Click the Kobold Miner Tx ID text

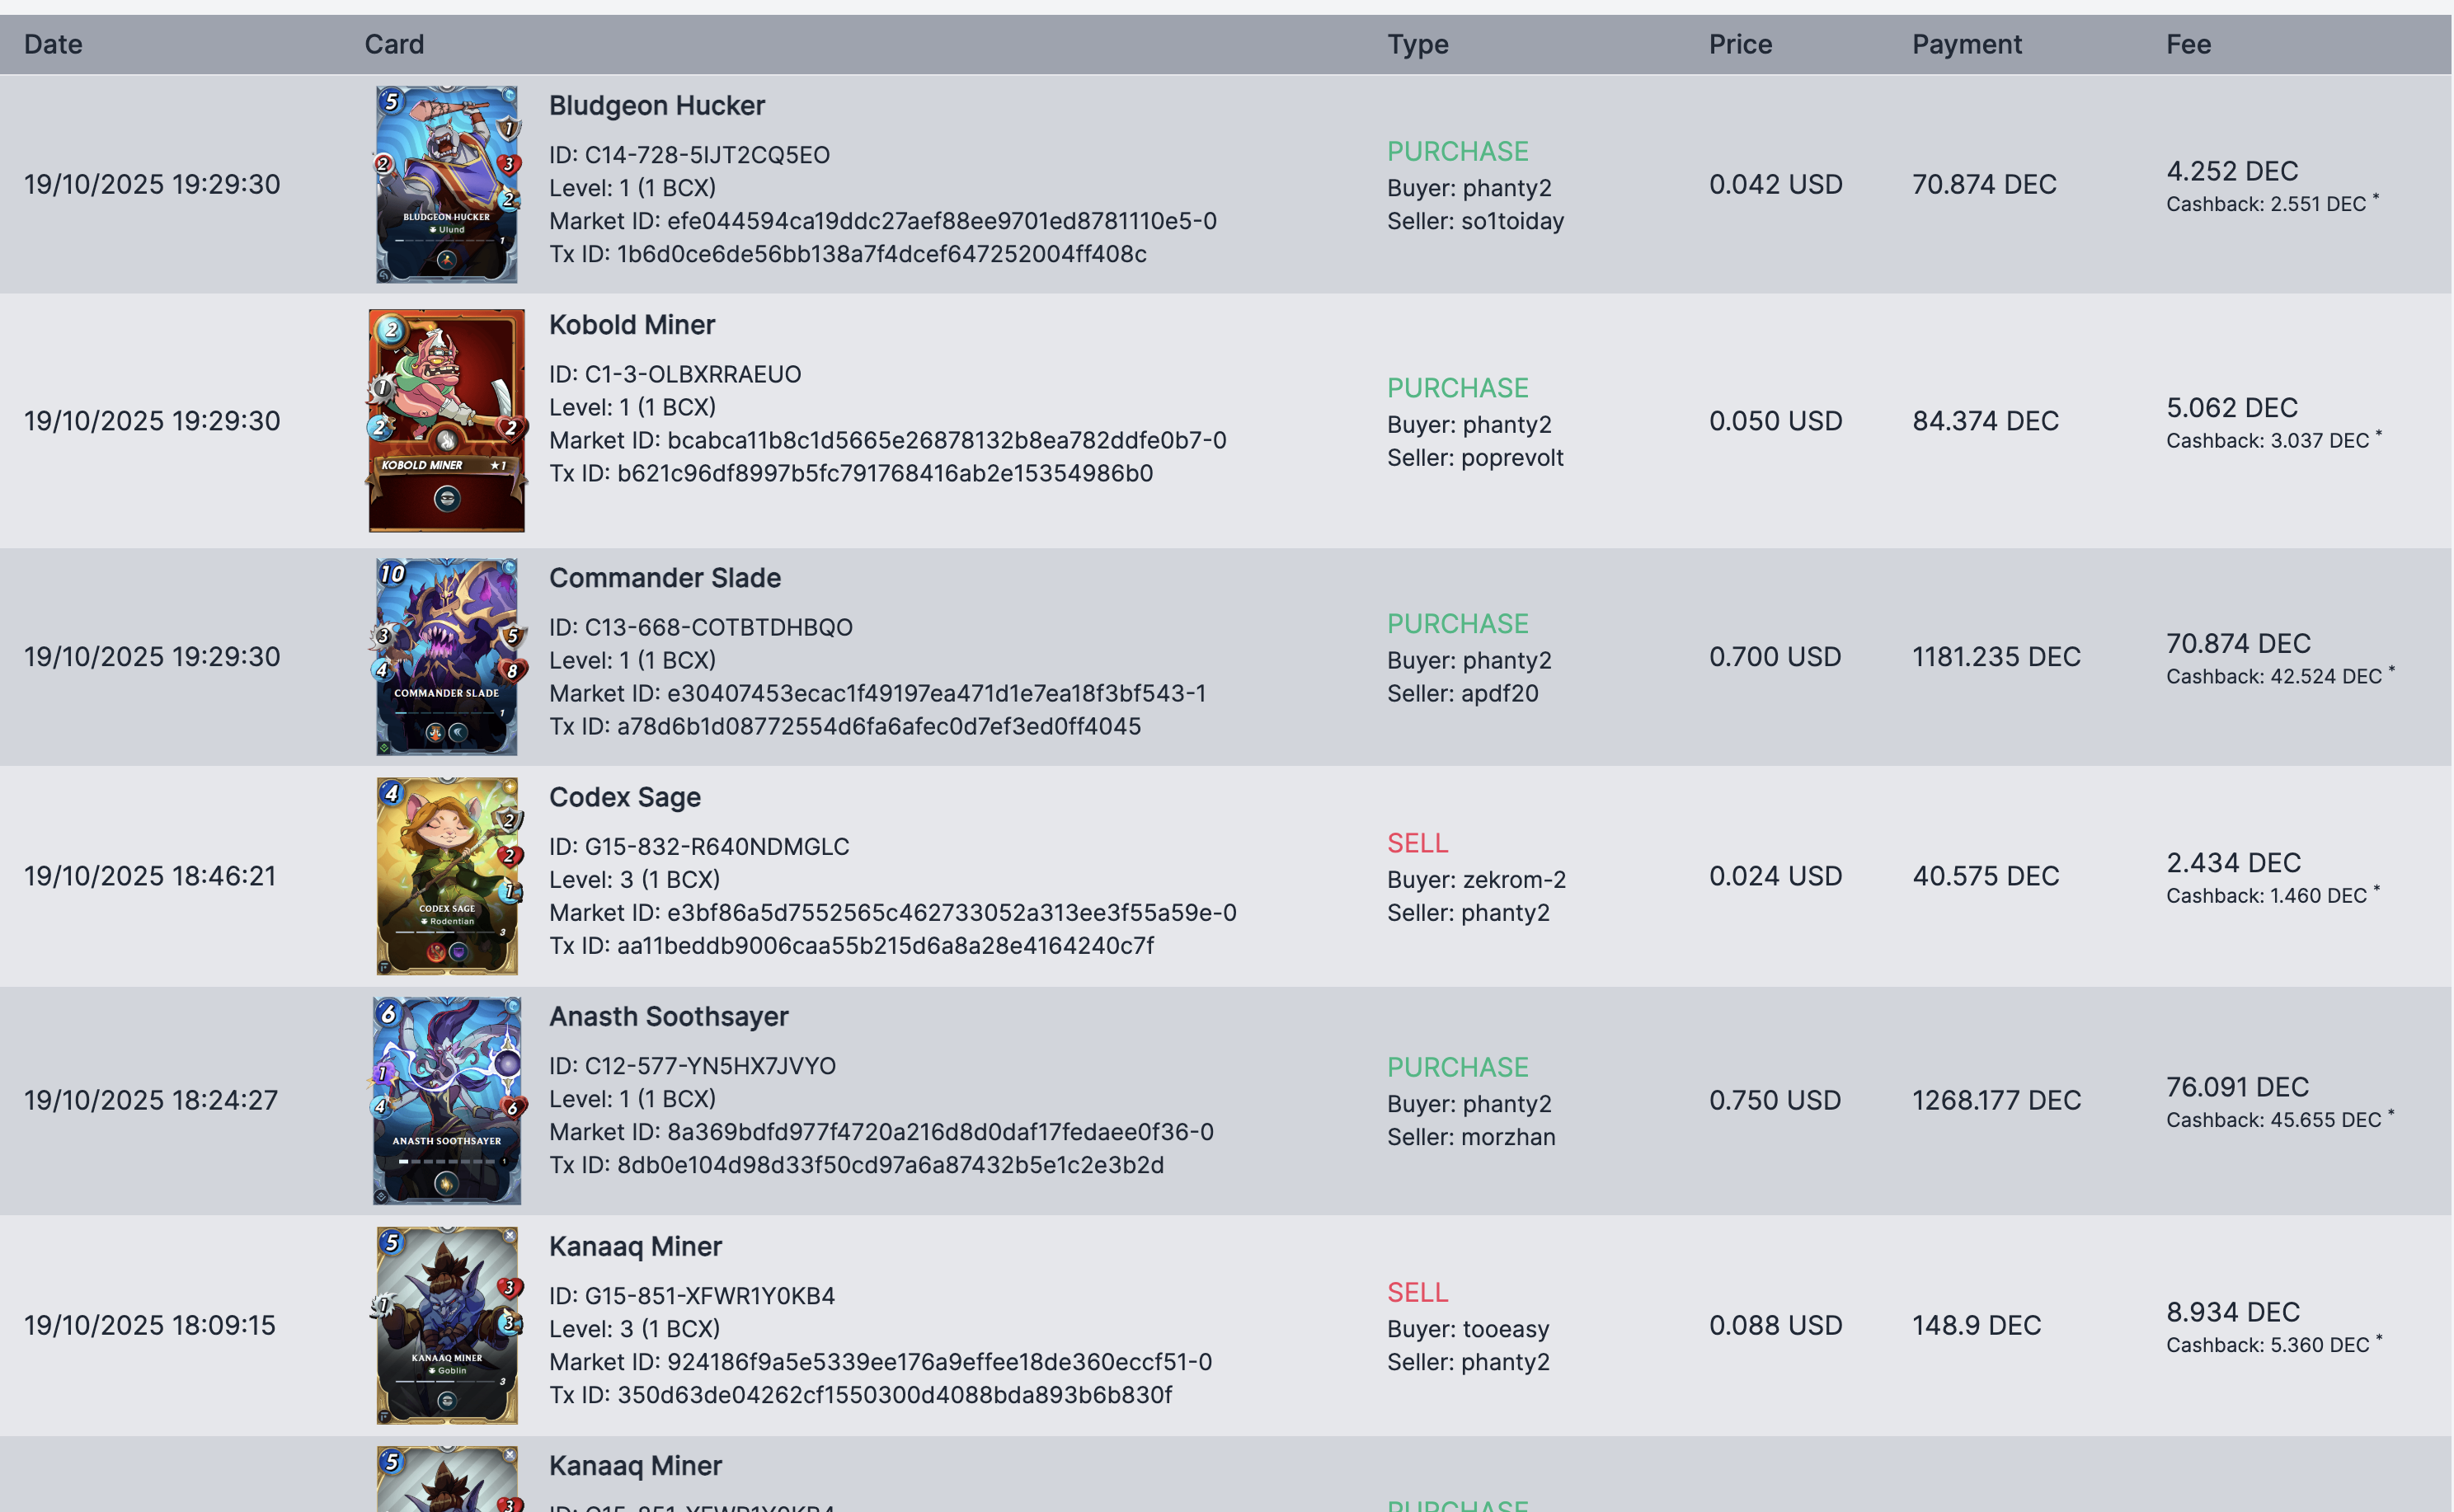click(x=850, y=473)
